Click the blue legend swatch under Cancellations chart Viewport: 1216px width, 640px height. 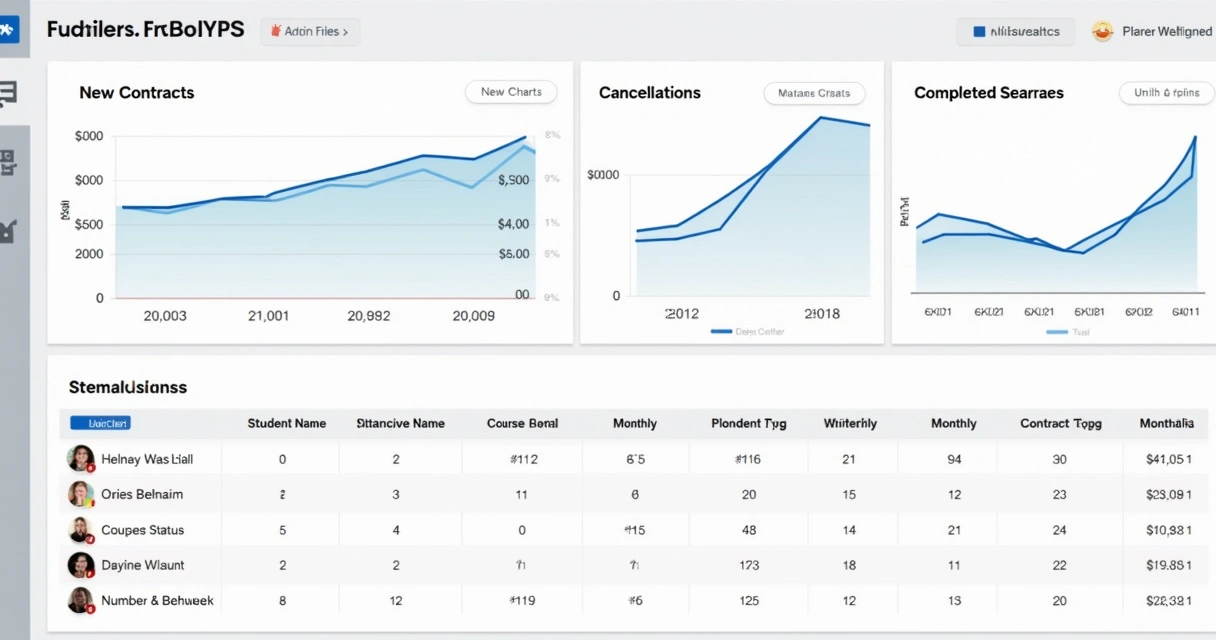click(720, 332)
